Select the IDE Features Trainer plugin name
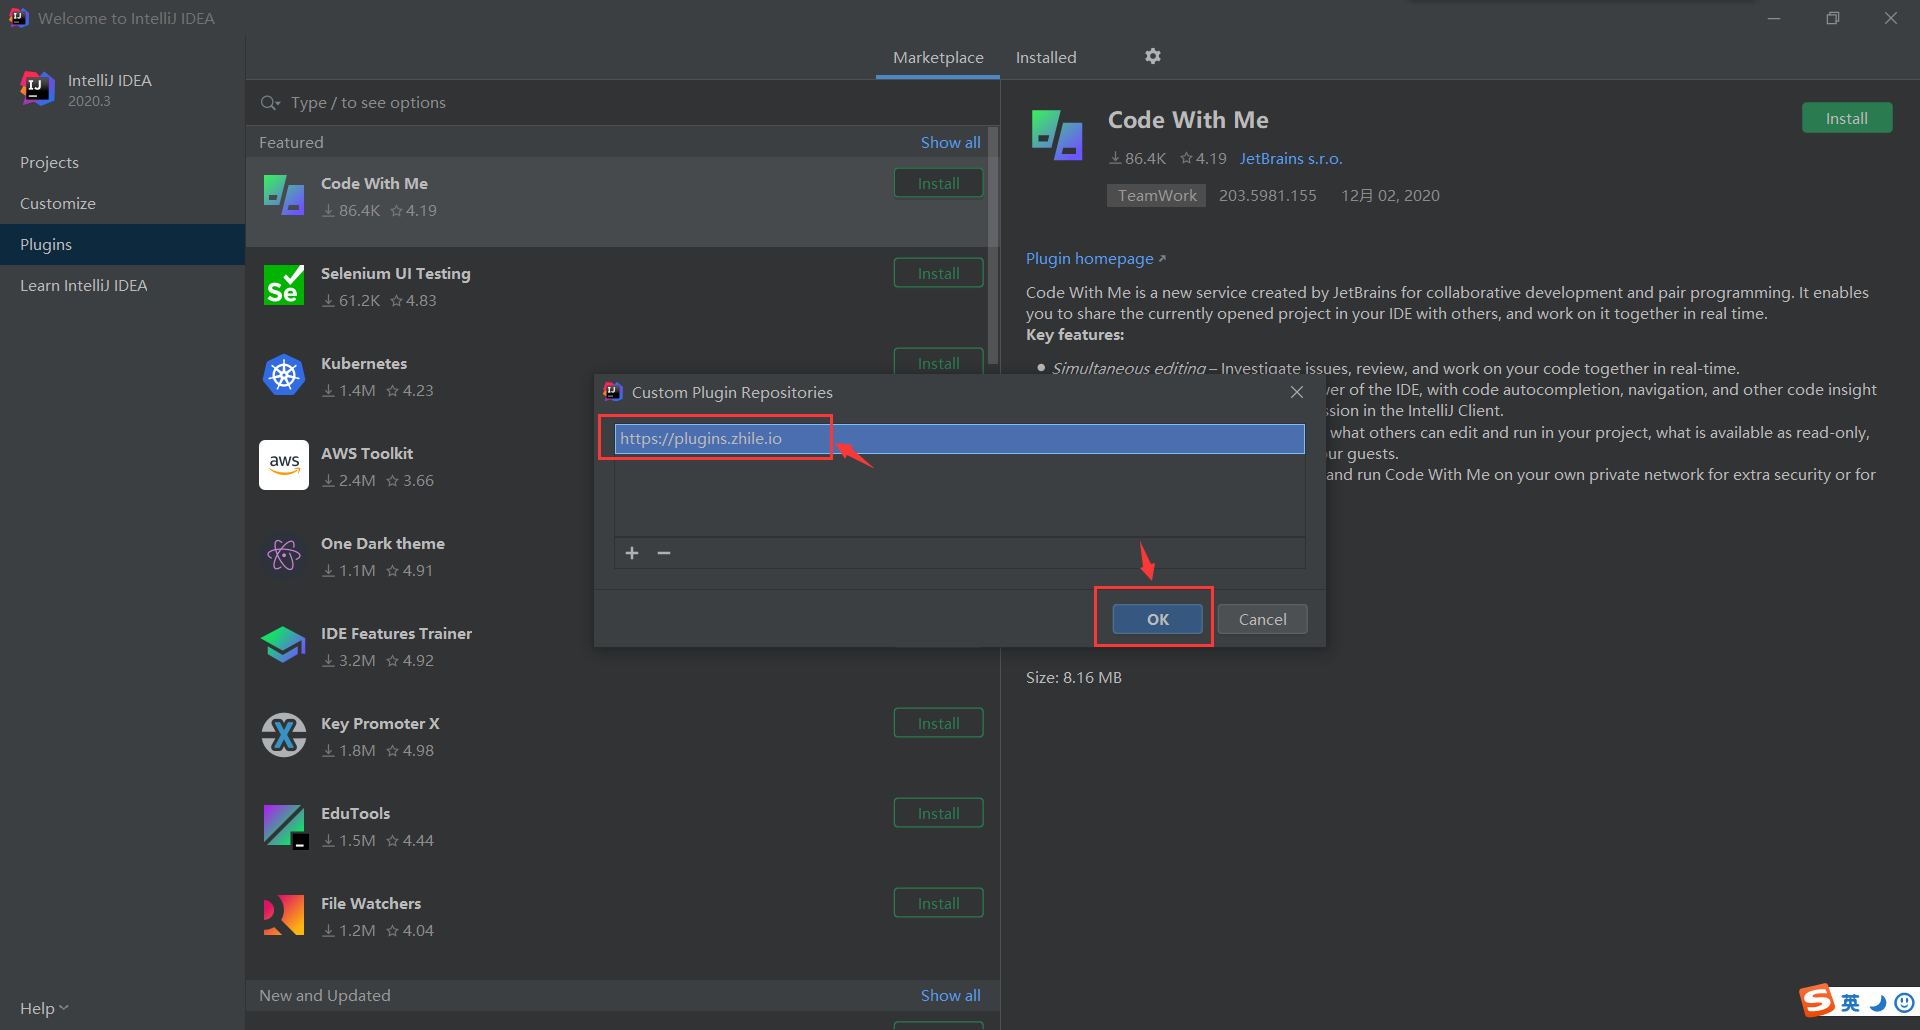Screen dimensions: 1920x1030 396,633
